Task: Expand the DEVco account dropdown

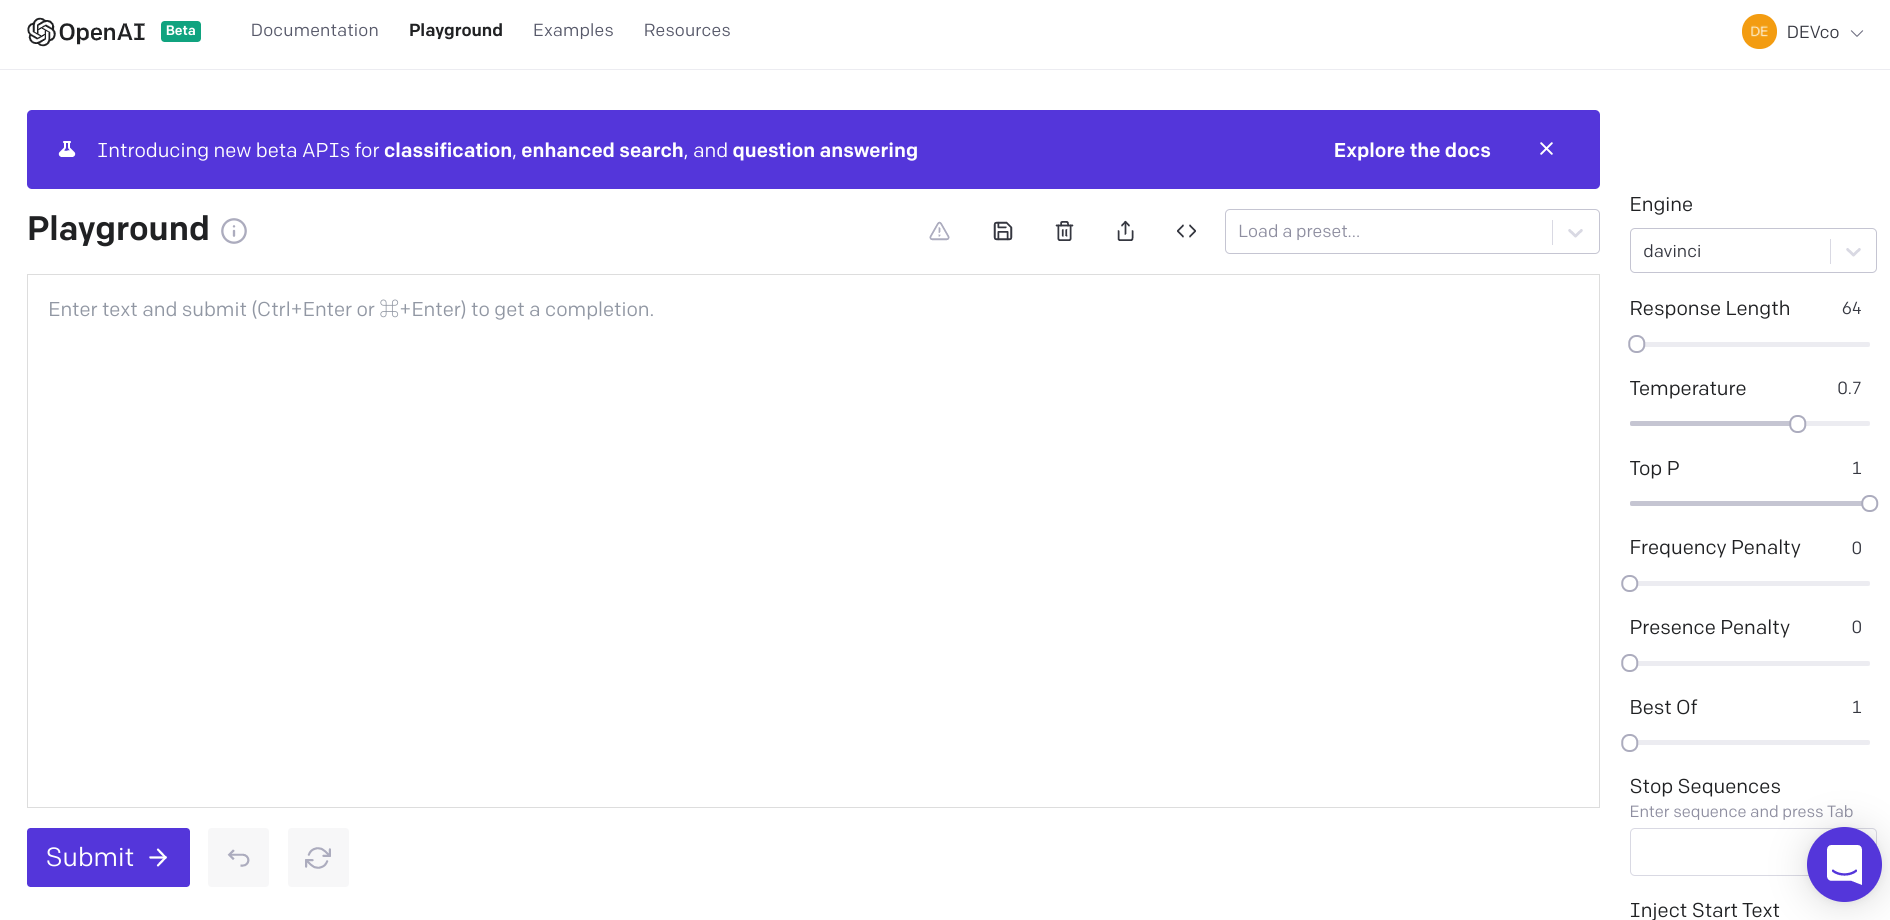Action: pyautogui.click(x=1825, y=32)
